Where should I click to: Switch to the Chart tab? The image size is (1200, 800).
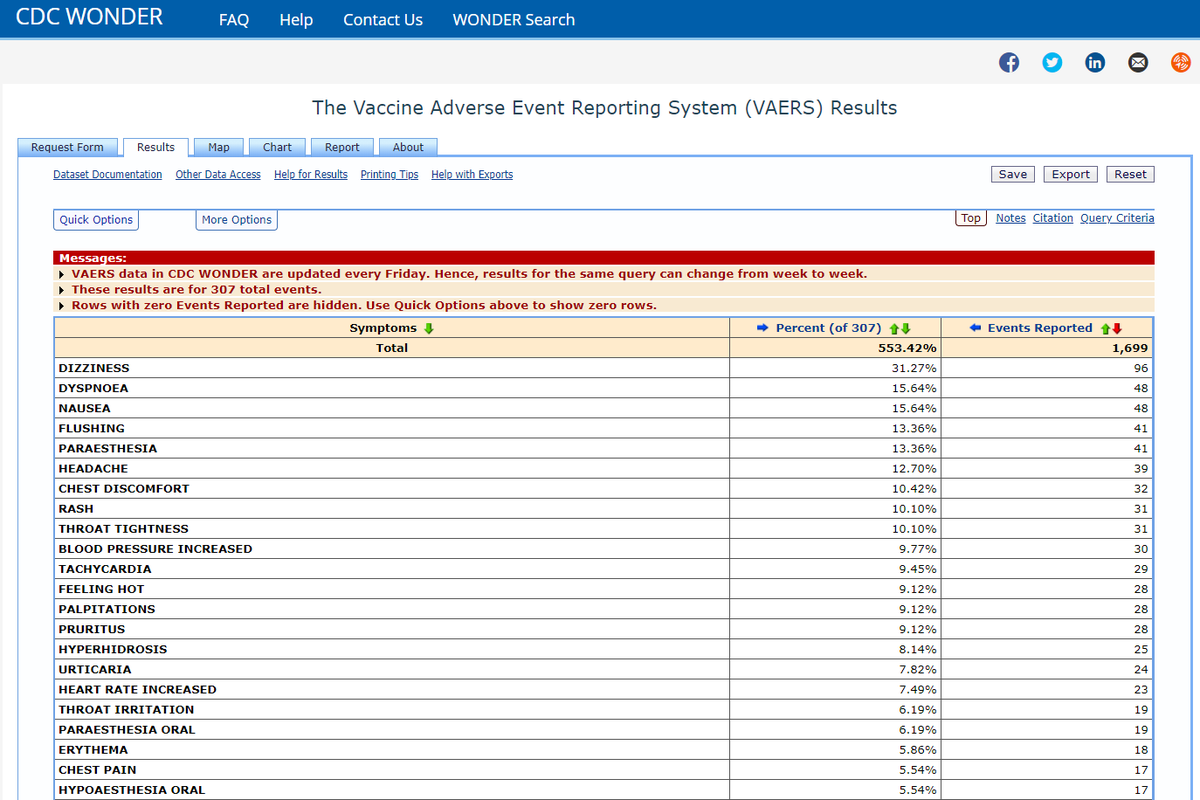pos(277,147)
